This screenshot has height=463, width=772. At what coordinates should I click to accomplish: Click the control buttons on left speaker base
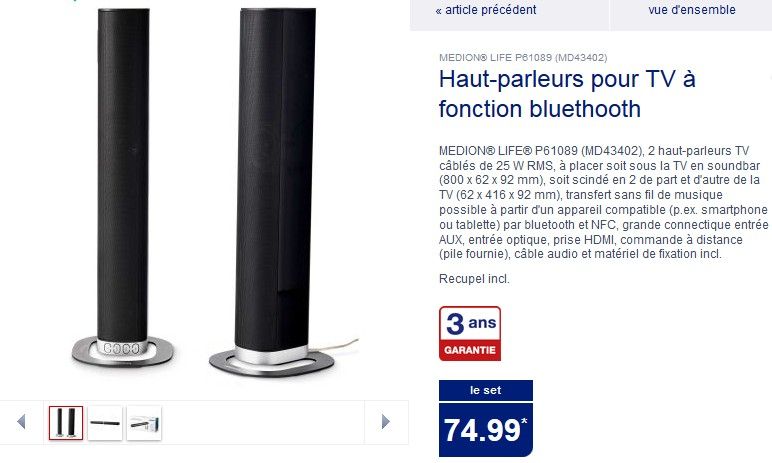[x=122, y=348]
